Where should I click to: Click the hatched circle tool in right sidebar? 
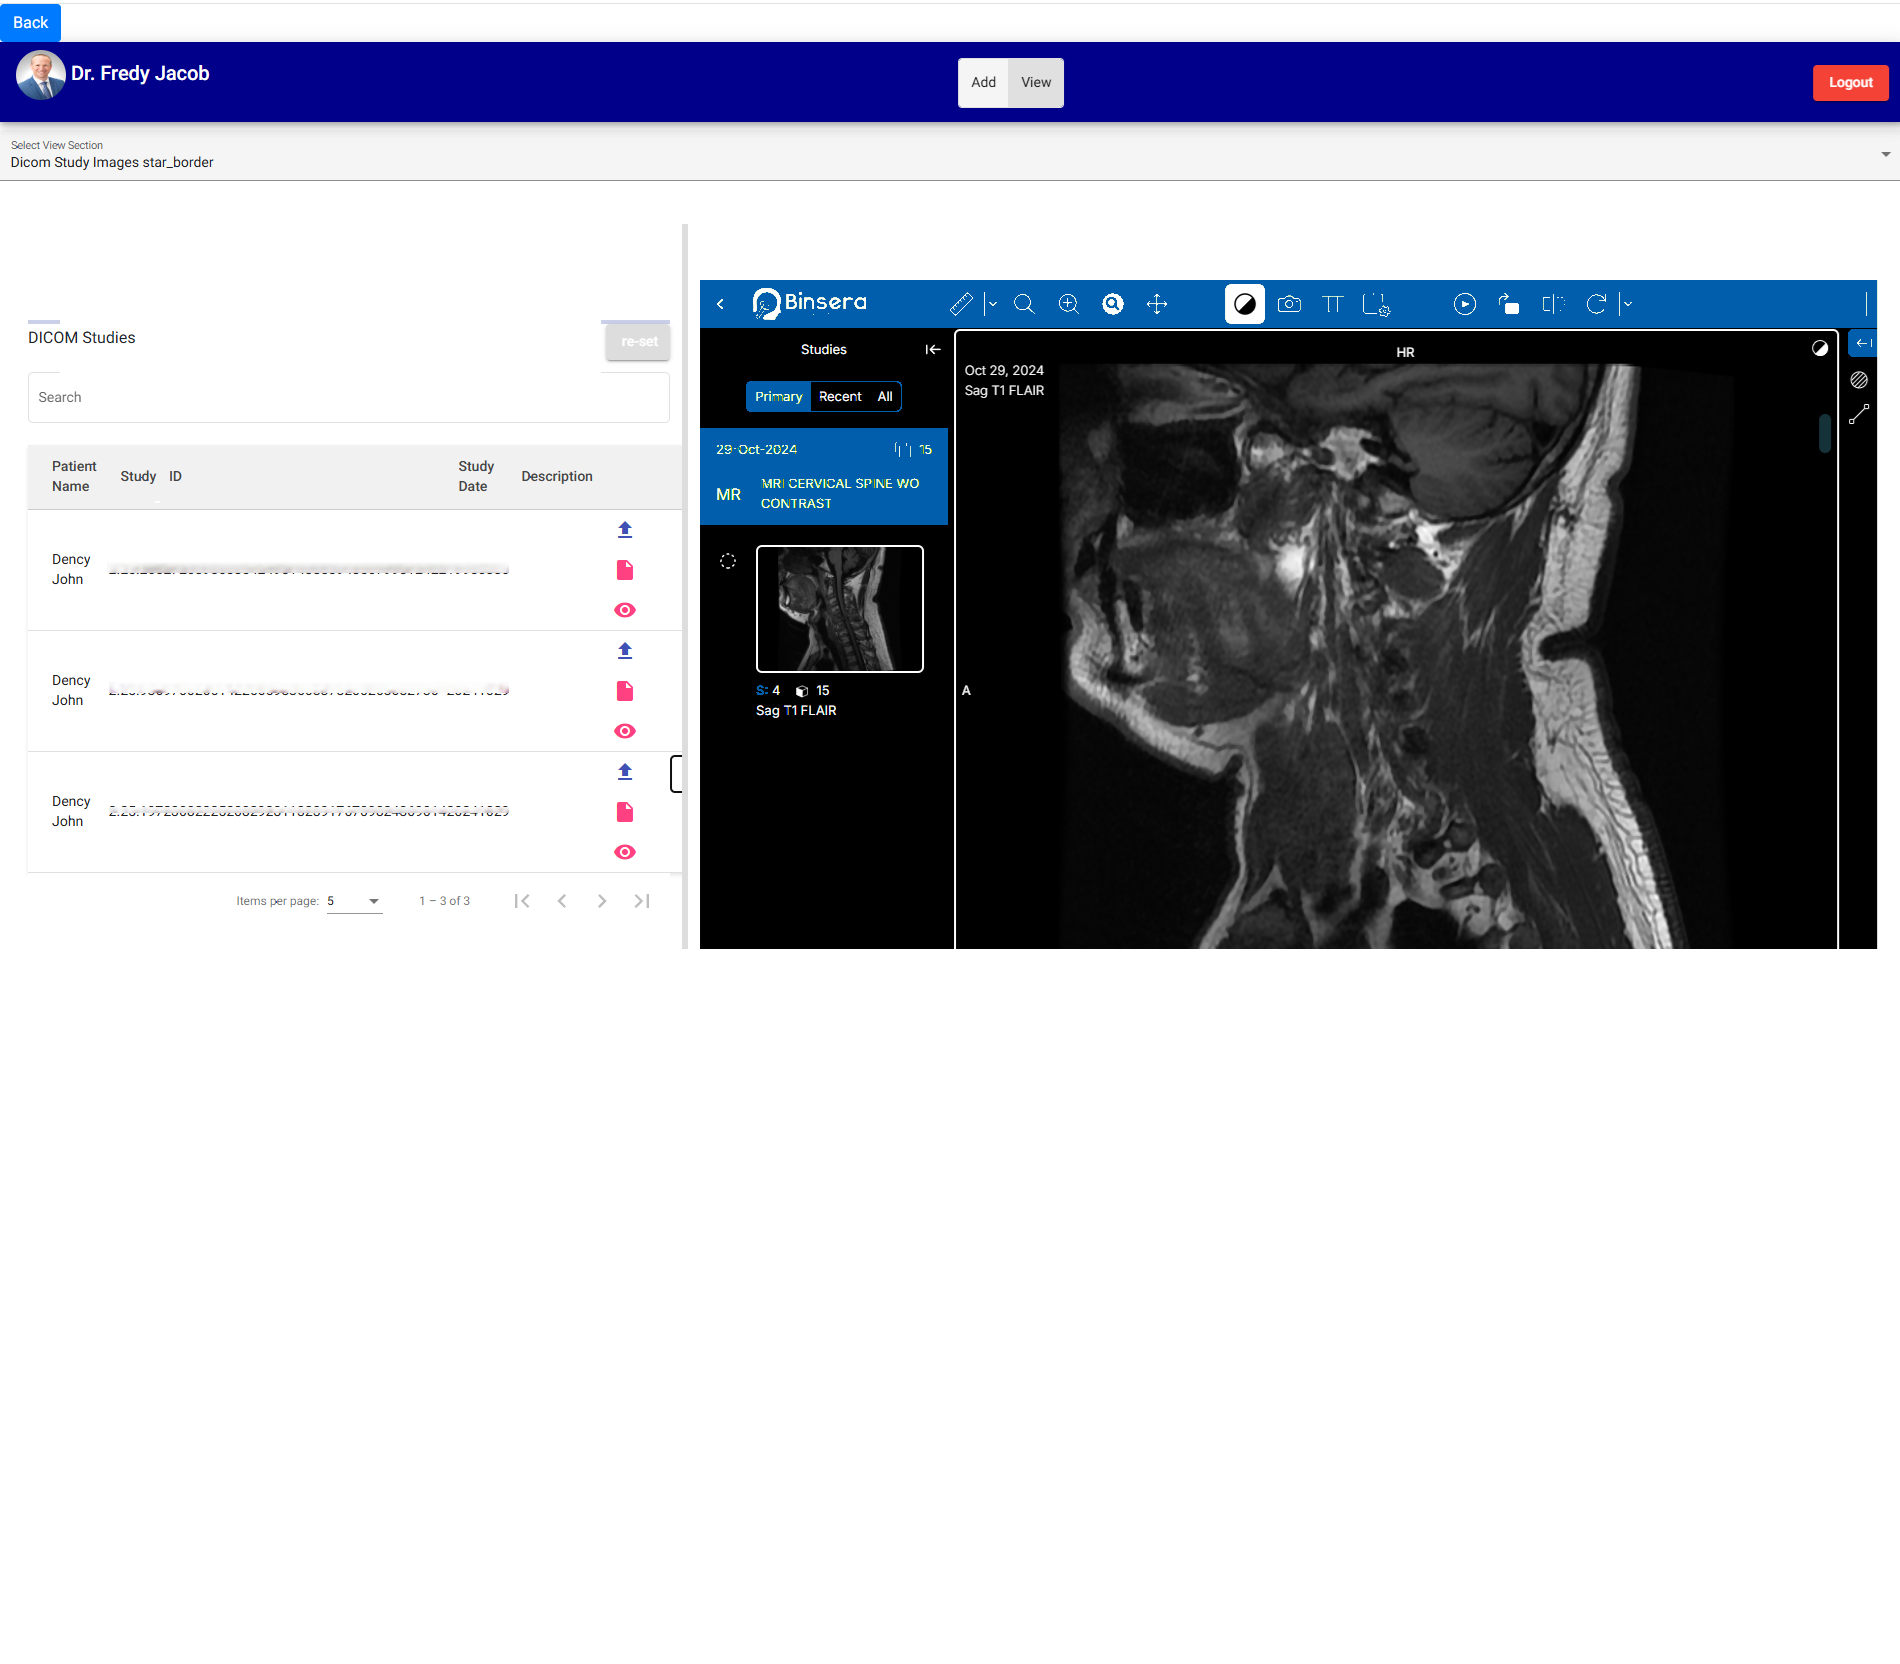pos(1859,380)
